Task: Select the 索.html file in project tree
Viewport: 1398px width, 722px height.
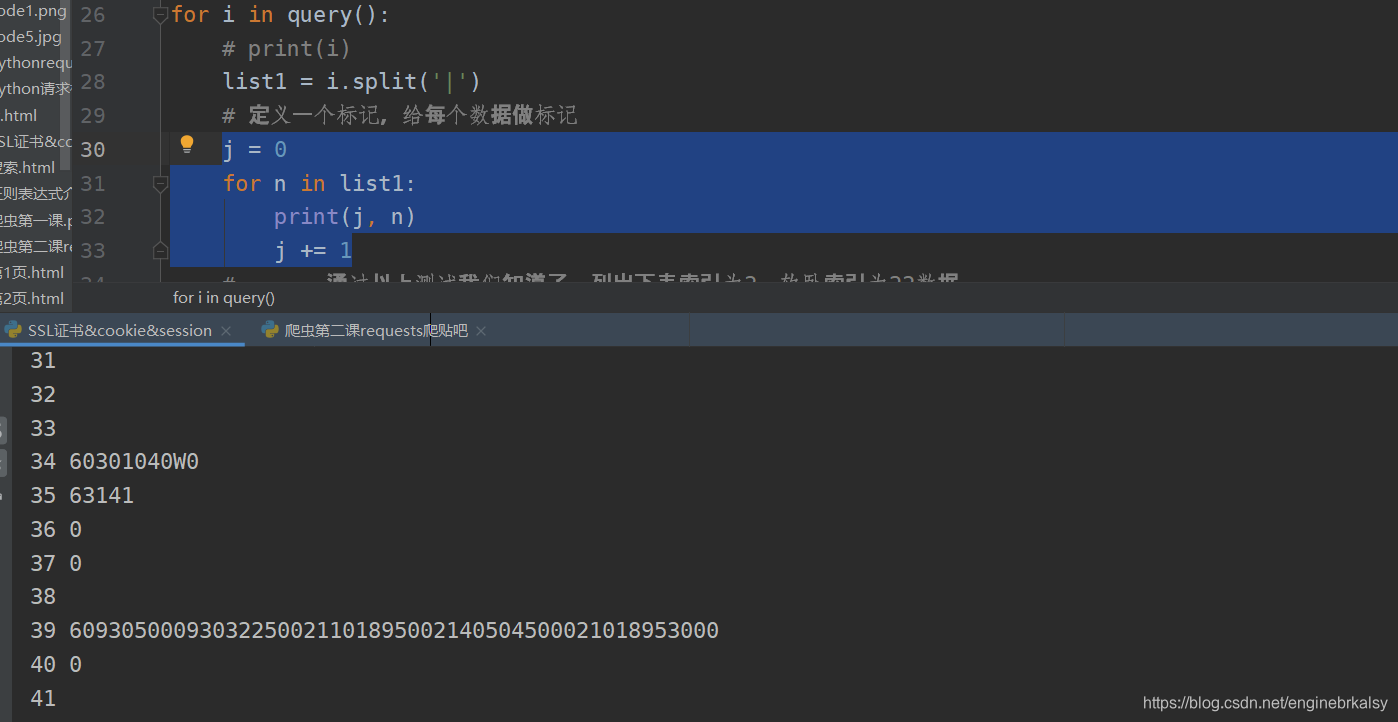Action: tap(28, 167)
